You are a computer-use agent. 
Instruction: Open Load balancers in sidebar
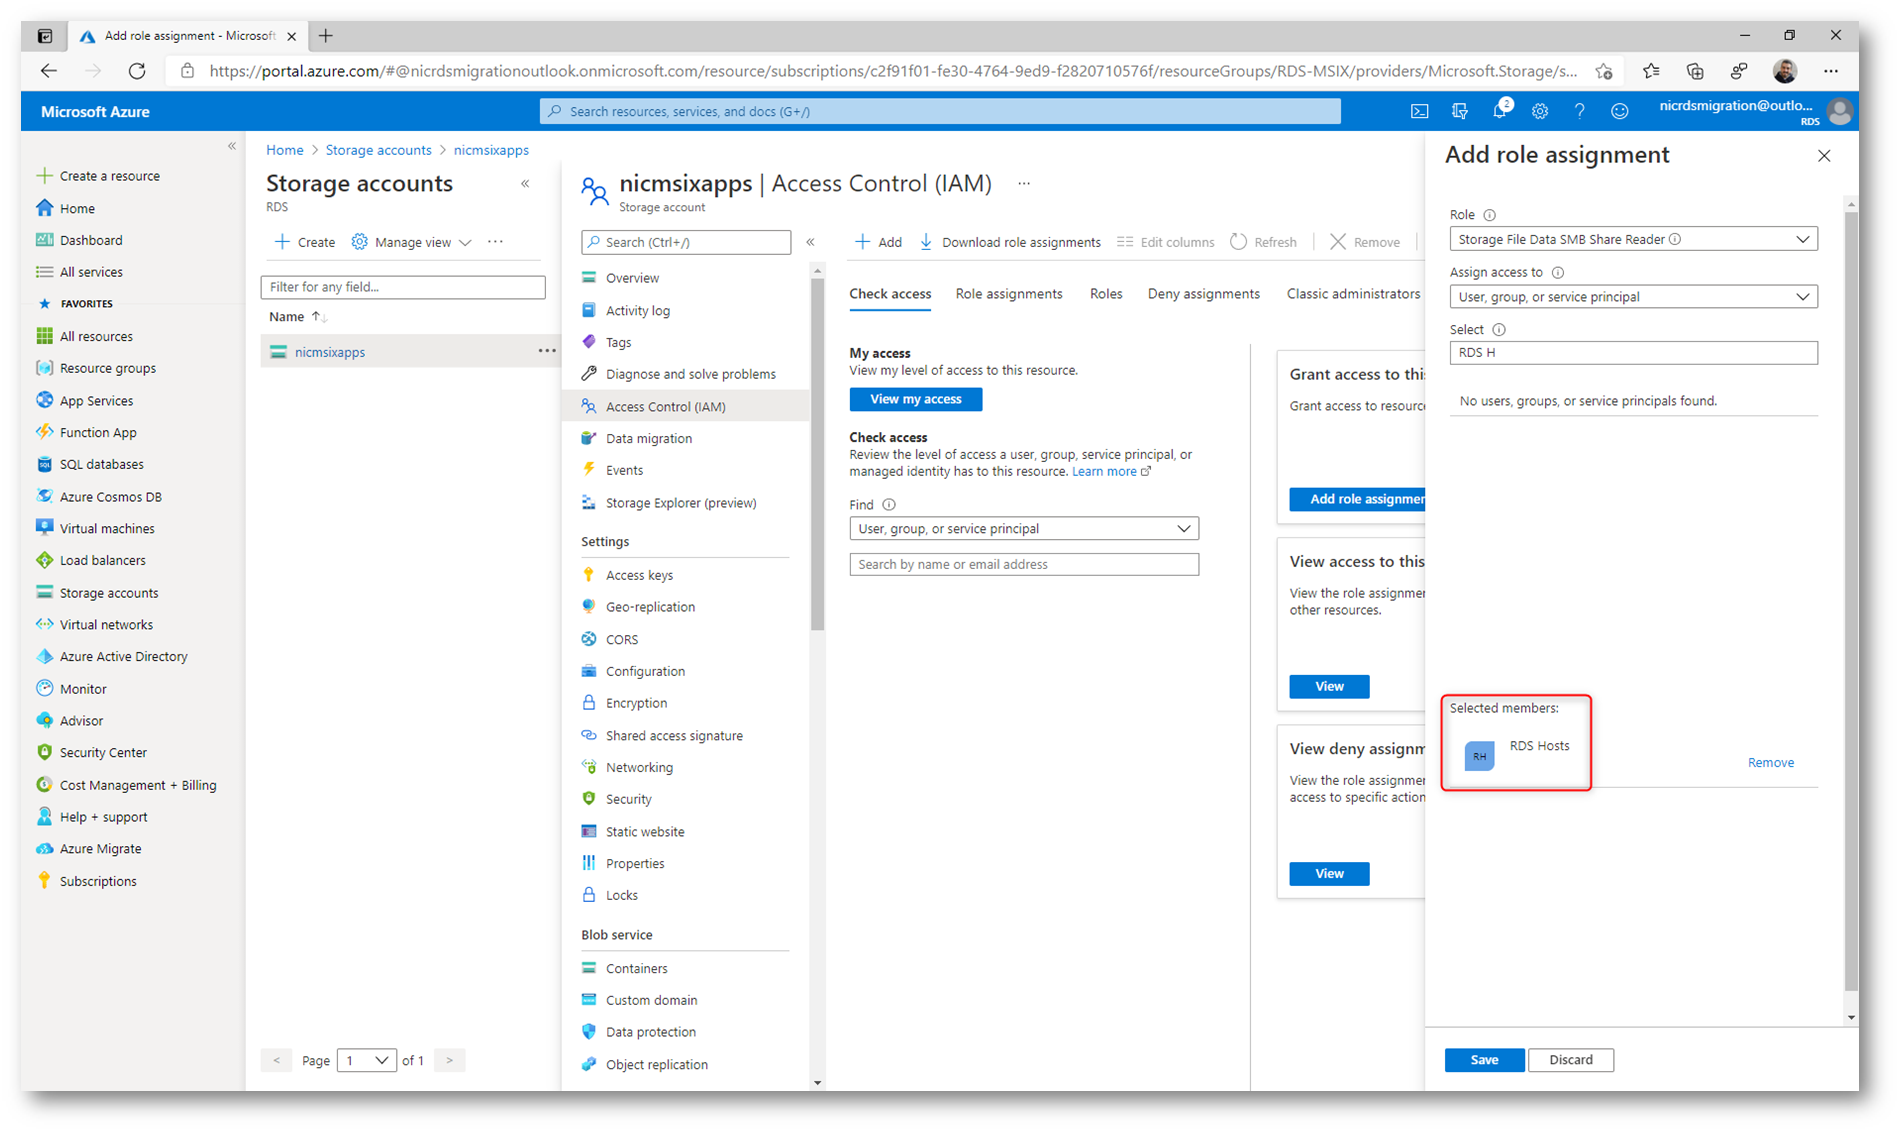(x=91, y=560)
